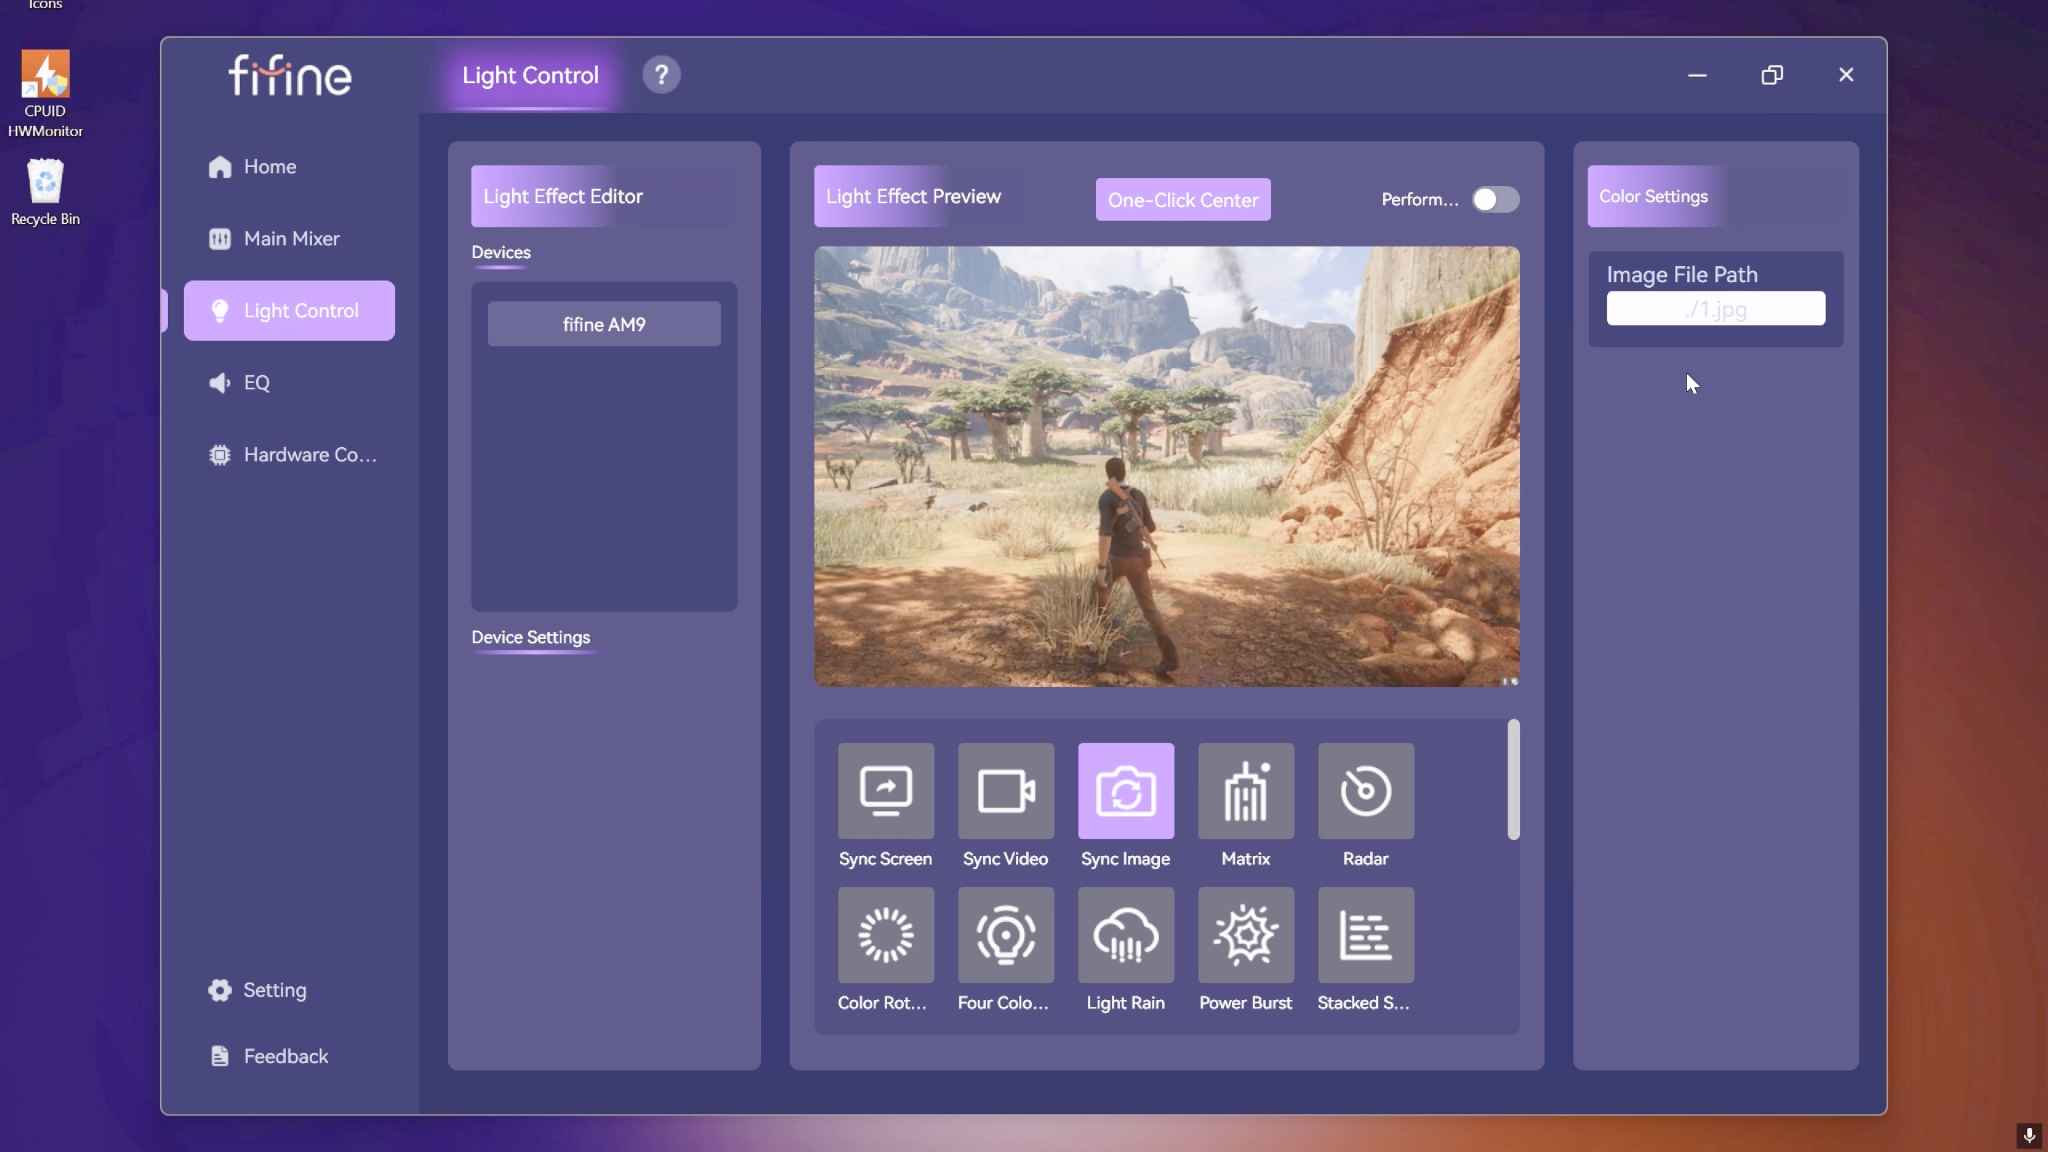Select the Power Burst effect
The height and width of the screenshot is (1152, 2048).
click(x=1245, y=934)
